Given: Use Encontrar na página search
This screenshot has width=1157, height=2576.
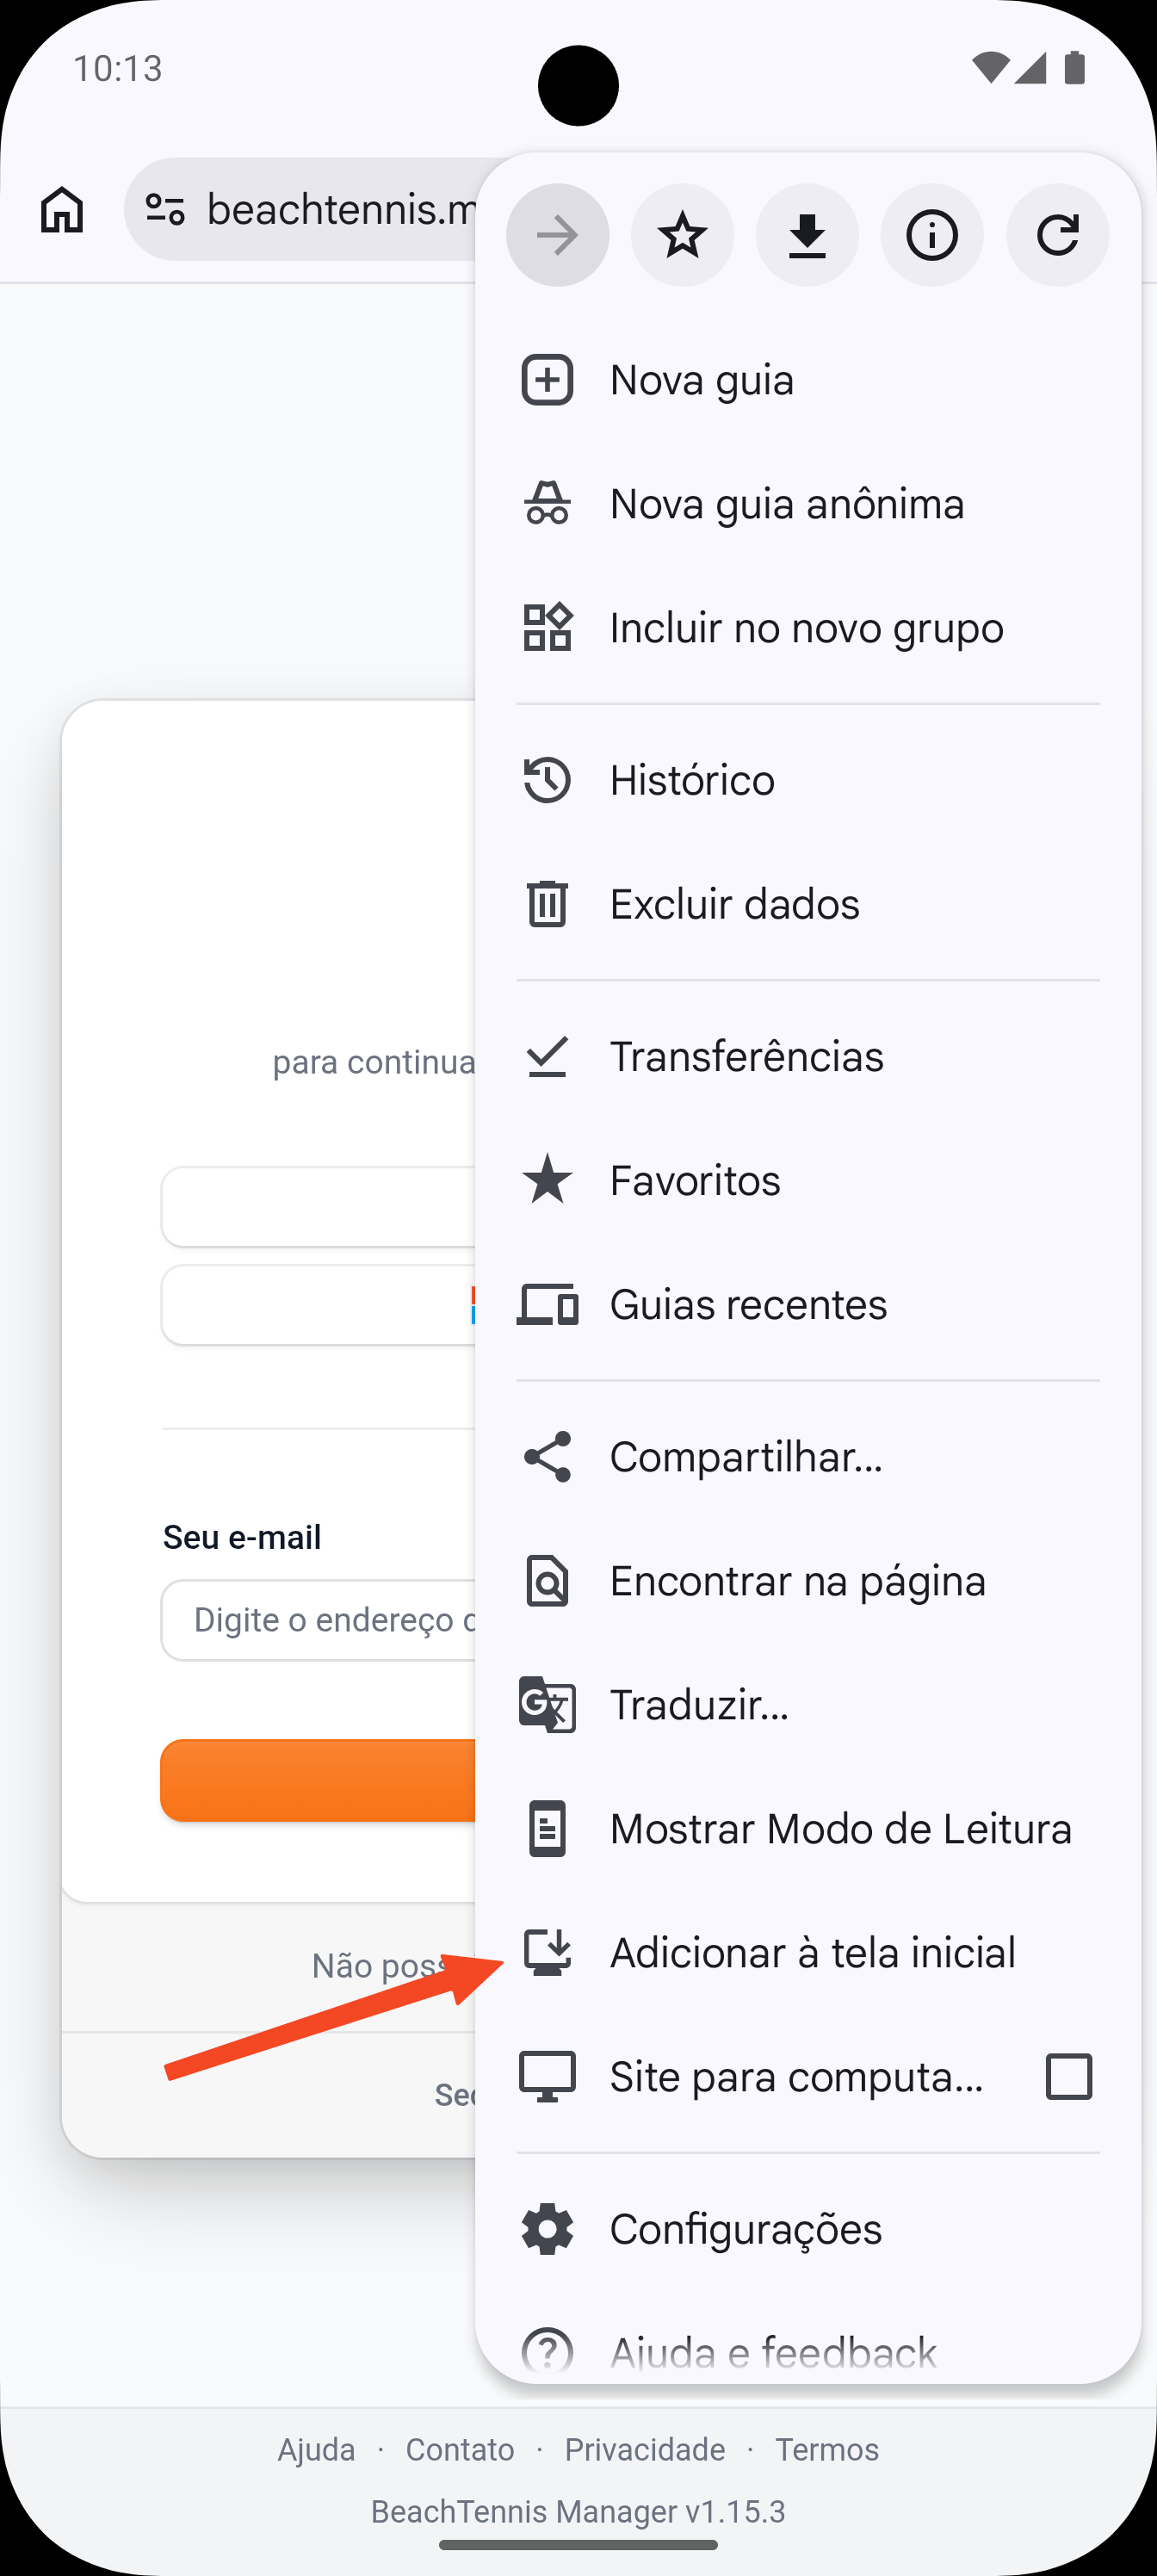Looking at the screenshot, I should [800, 1581].
